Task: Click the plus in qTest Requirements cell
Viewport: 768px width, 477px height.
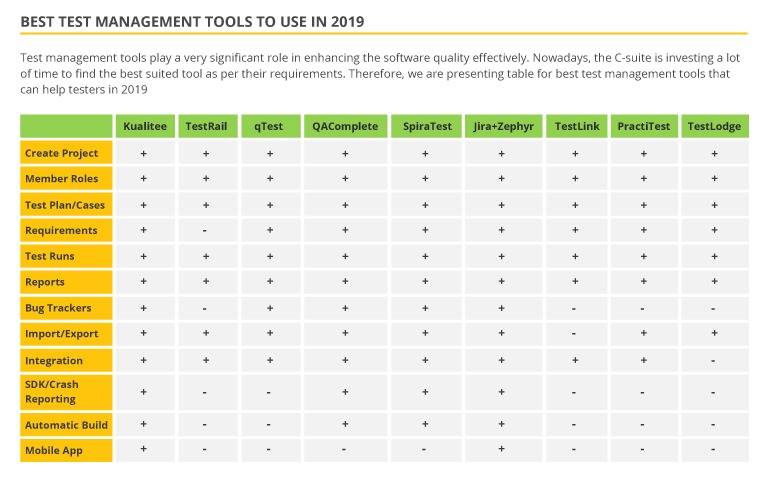Action: [x=270, y=230]
